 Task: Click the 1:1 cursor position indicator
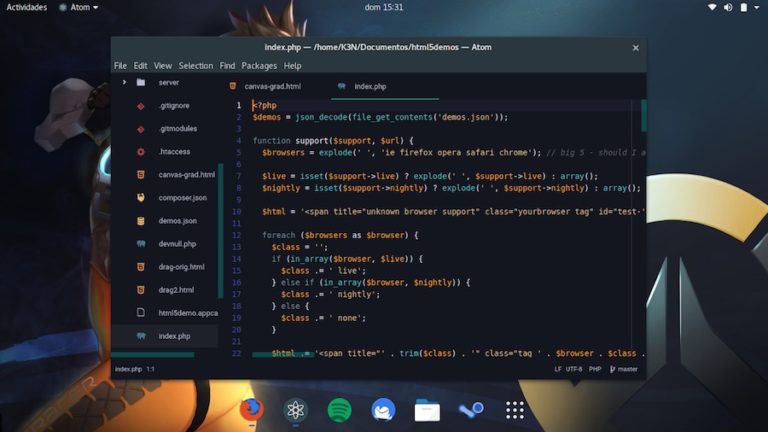click(150, 369)
